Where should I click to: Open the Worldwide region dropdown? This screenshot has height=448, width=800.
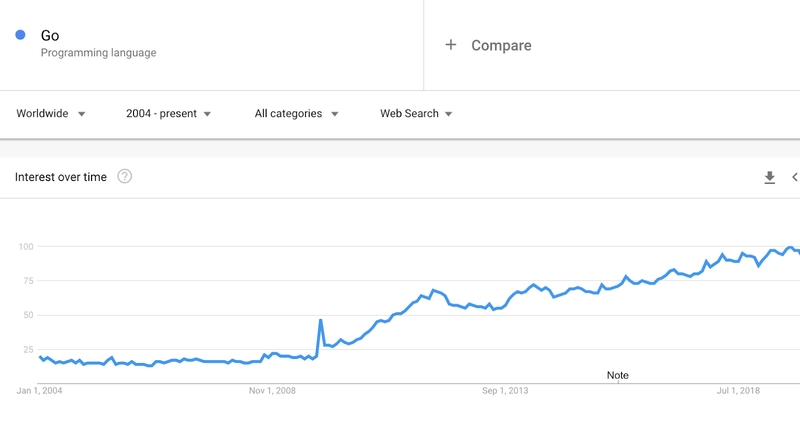tap(51, 113)
